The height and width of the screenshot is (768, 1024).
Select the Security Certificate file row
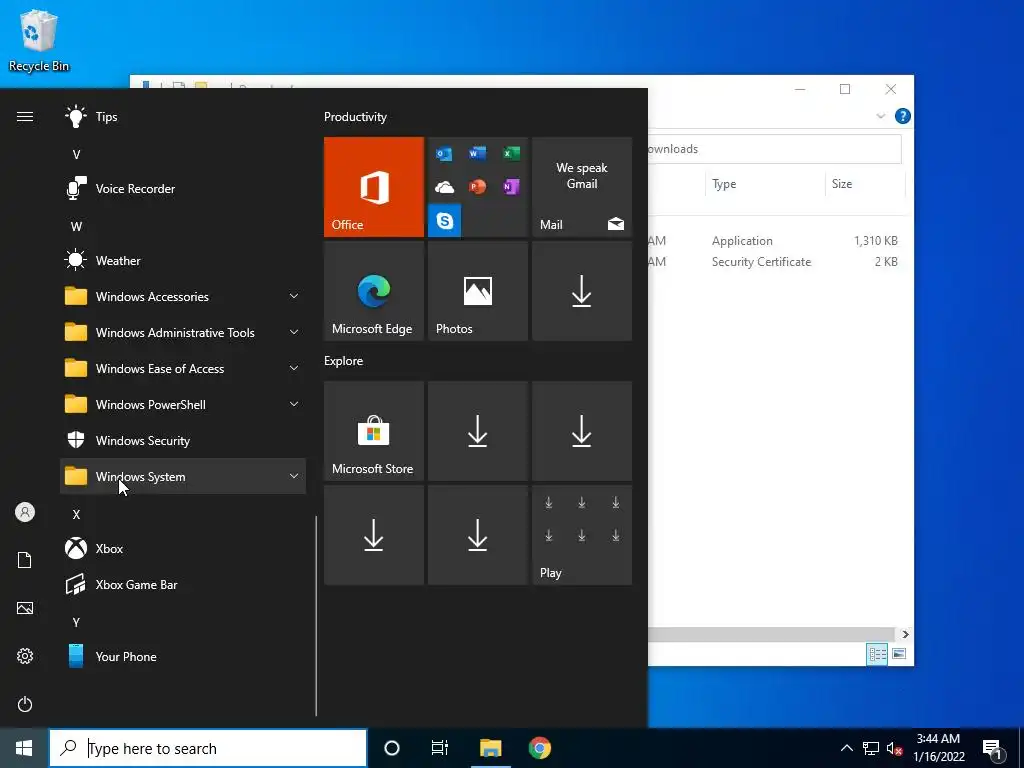pos(776,262)
